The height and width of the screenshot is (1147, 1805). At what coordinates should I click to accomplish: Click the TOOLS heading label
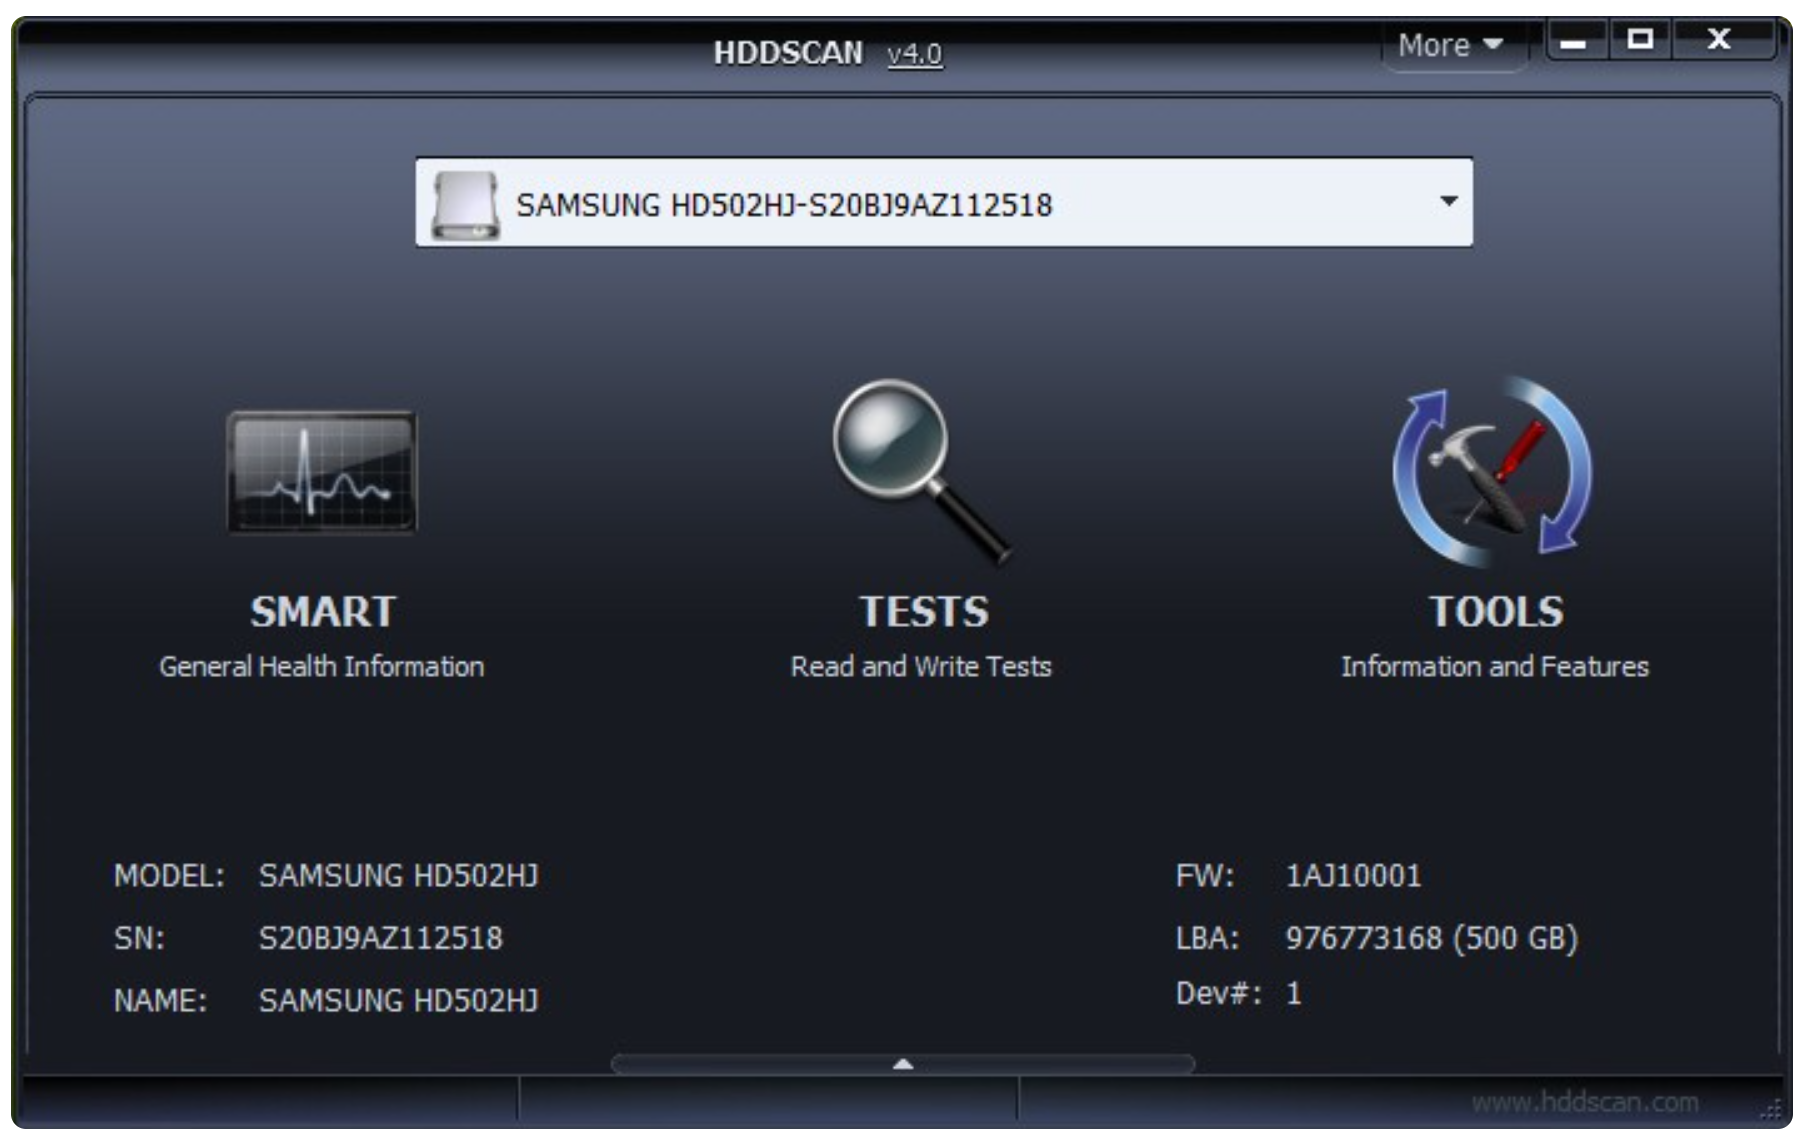click(1496, 612)
